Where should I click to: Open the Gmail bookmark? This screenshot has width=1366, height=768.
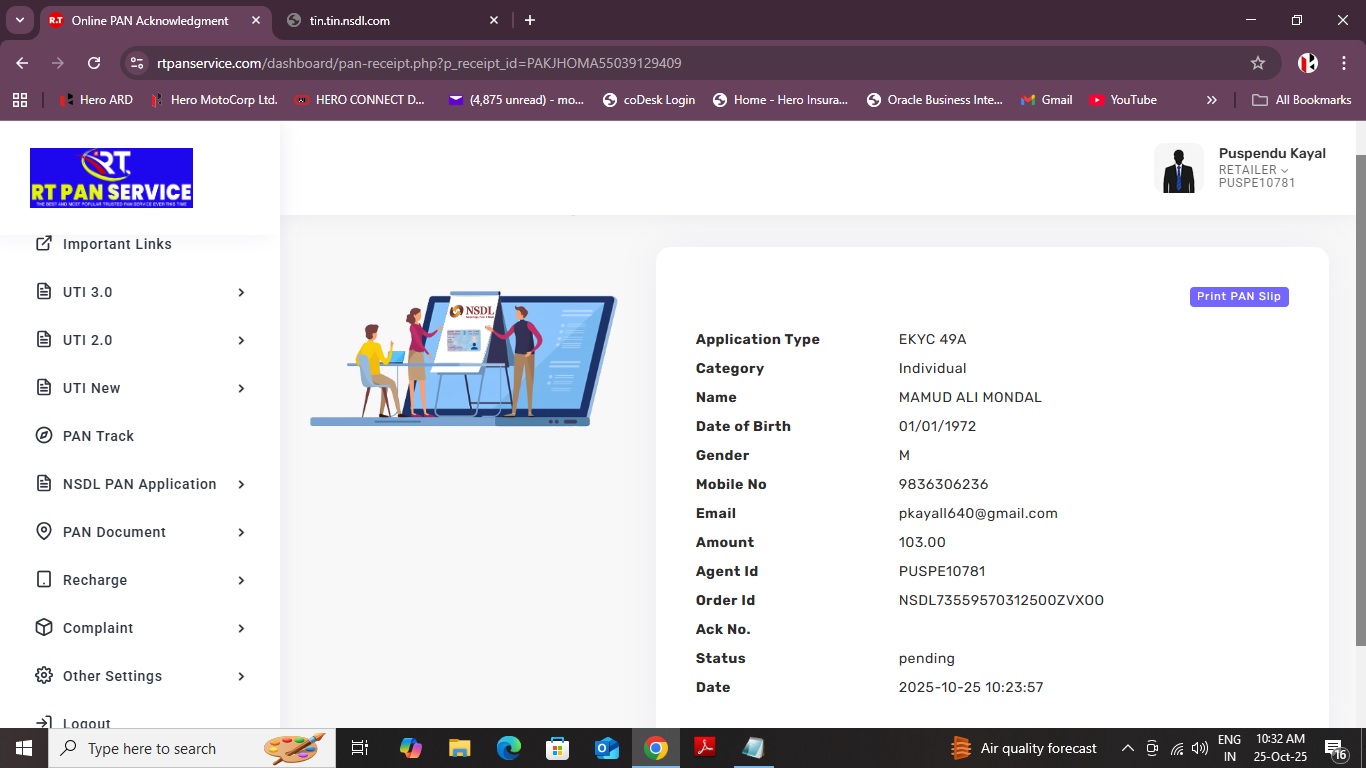pyautogui.click(x=1046, y=100)
